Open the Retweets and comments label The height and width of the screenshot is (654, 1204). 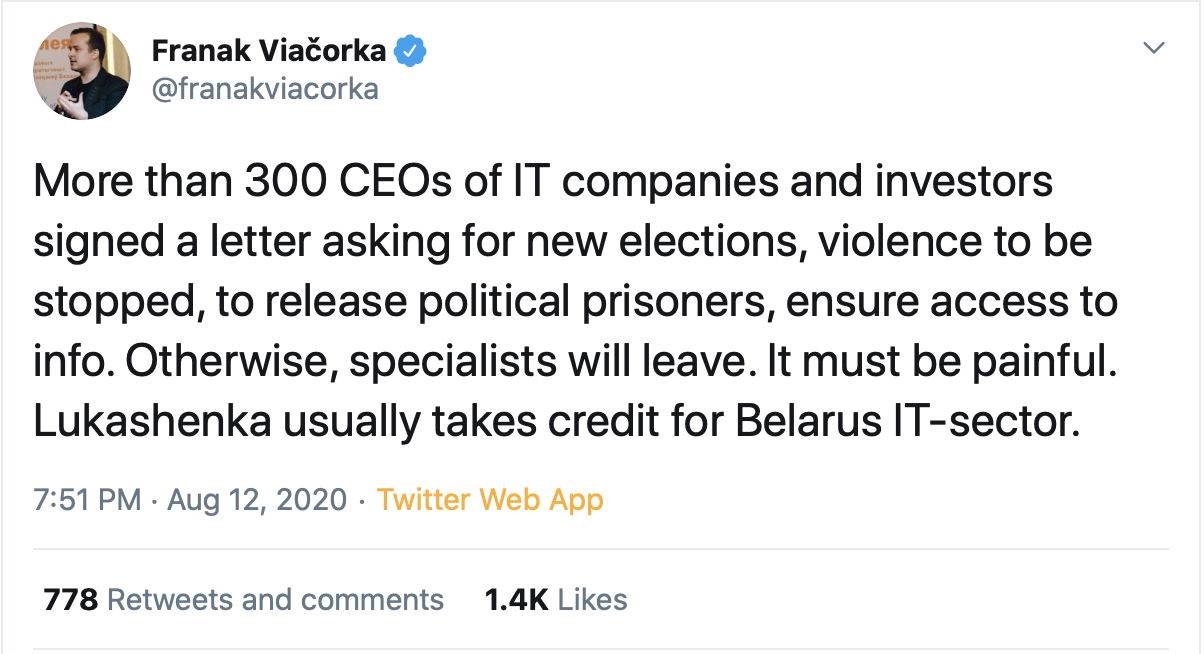click(275, 600)
